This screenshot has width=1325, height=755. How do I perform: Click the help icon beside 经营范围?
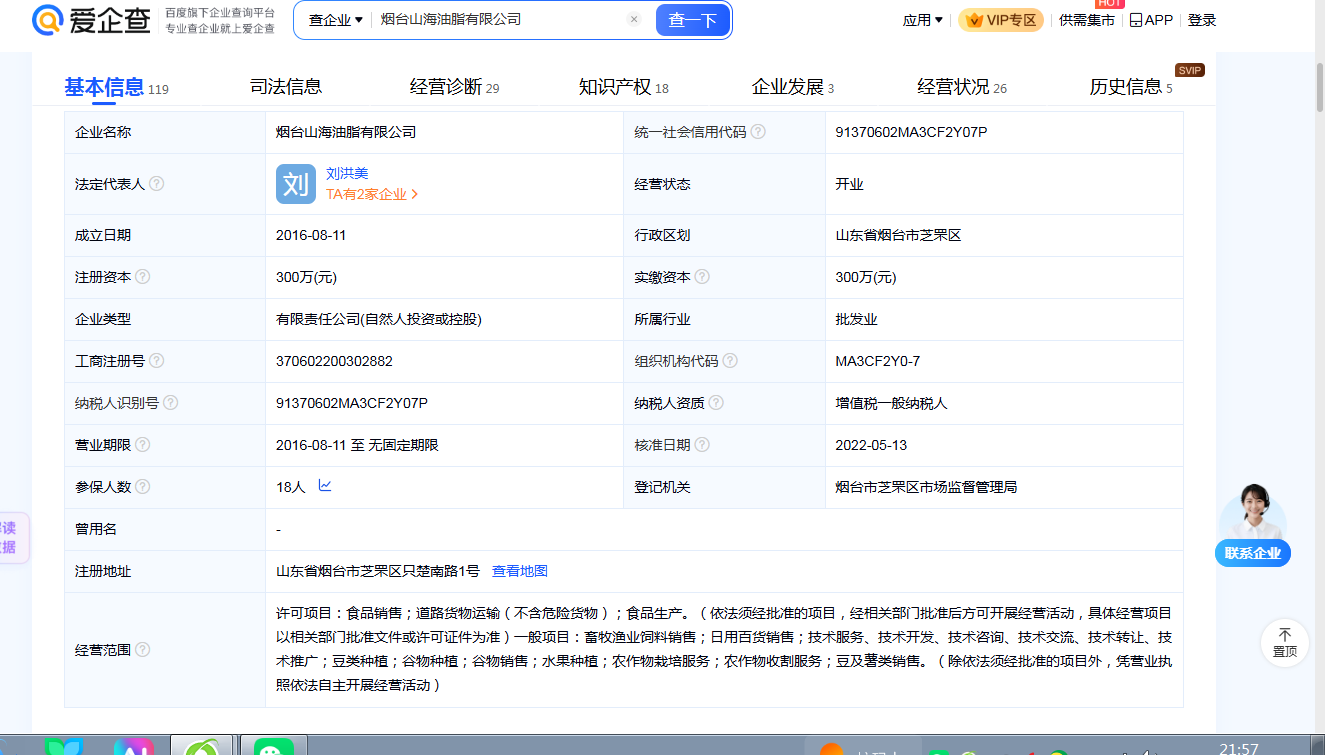tap(143, 650)
